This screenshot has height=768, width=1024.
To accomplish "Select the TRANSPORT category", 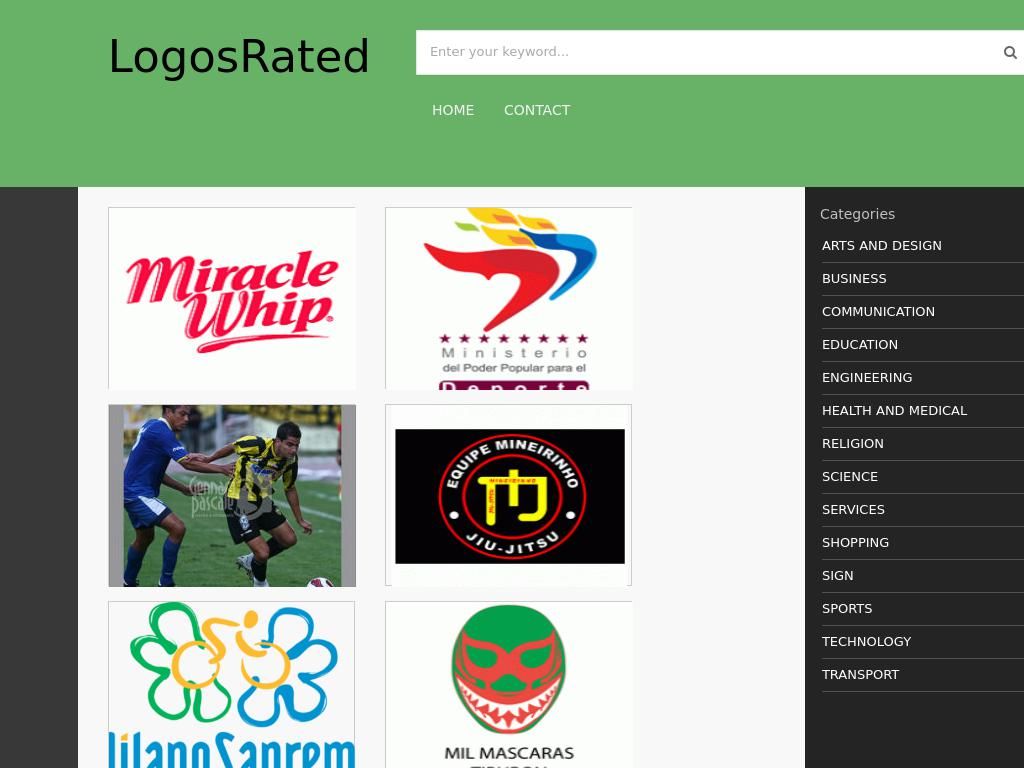I will tap(860, 675).
